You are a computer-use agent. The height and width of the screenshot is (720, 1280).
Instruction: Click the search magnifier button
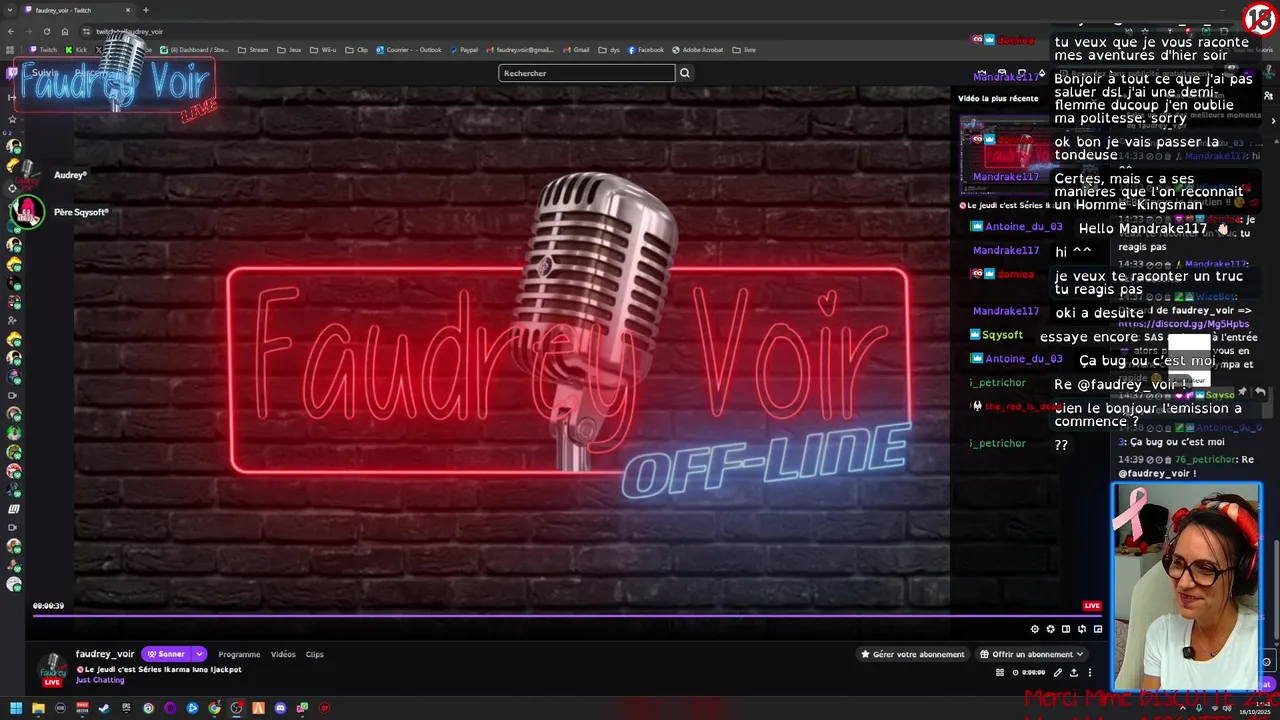click(685, 73)
